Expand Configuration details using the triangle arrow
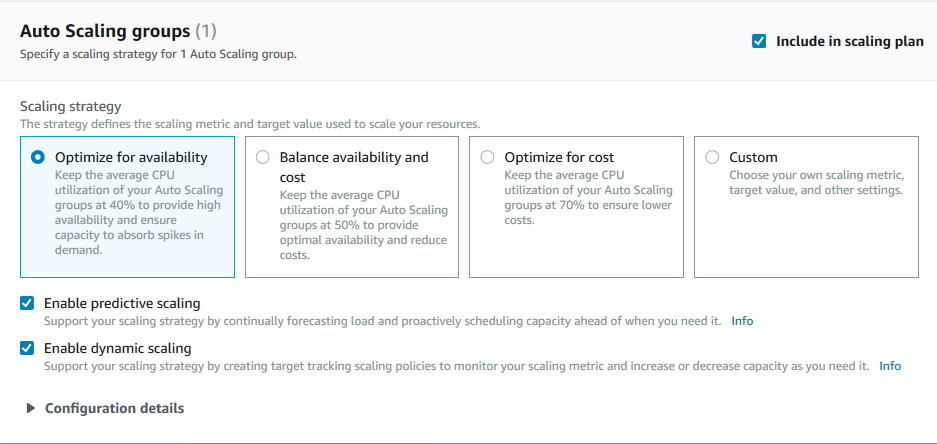The width and height of the screenshot is (937, 444). (x=31, y=408)
